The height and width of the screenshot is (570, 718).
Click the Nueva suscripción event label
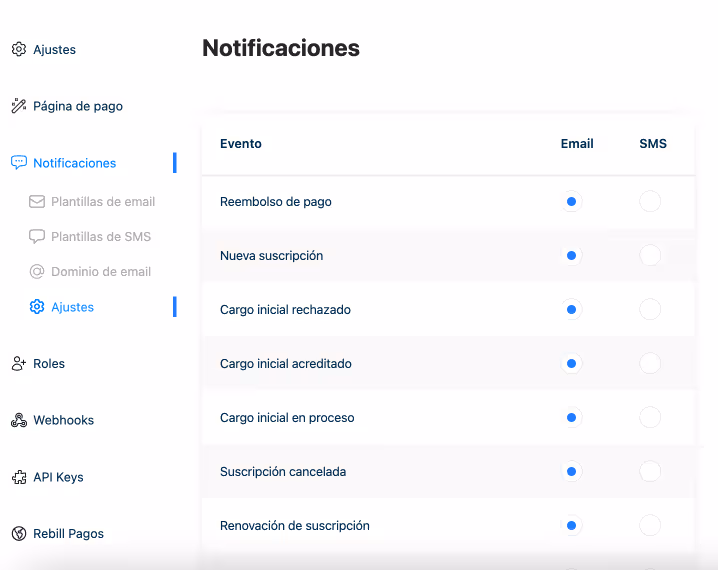[x=272, y=256]
